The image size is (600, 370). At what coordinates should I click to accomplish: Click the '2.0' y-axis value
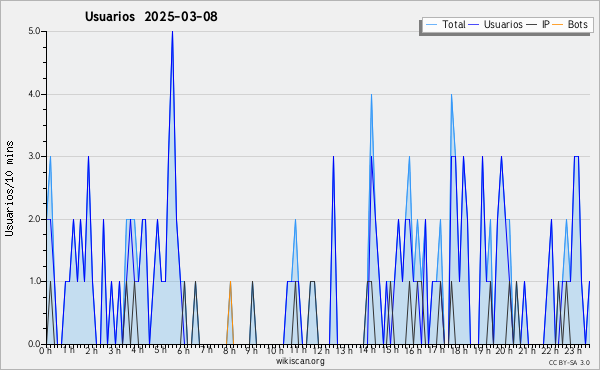34,219
